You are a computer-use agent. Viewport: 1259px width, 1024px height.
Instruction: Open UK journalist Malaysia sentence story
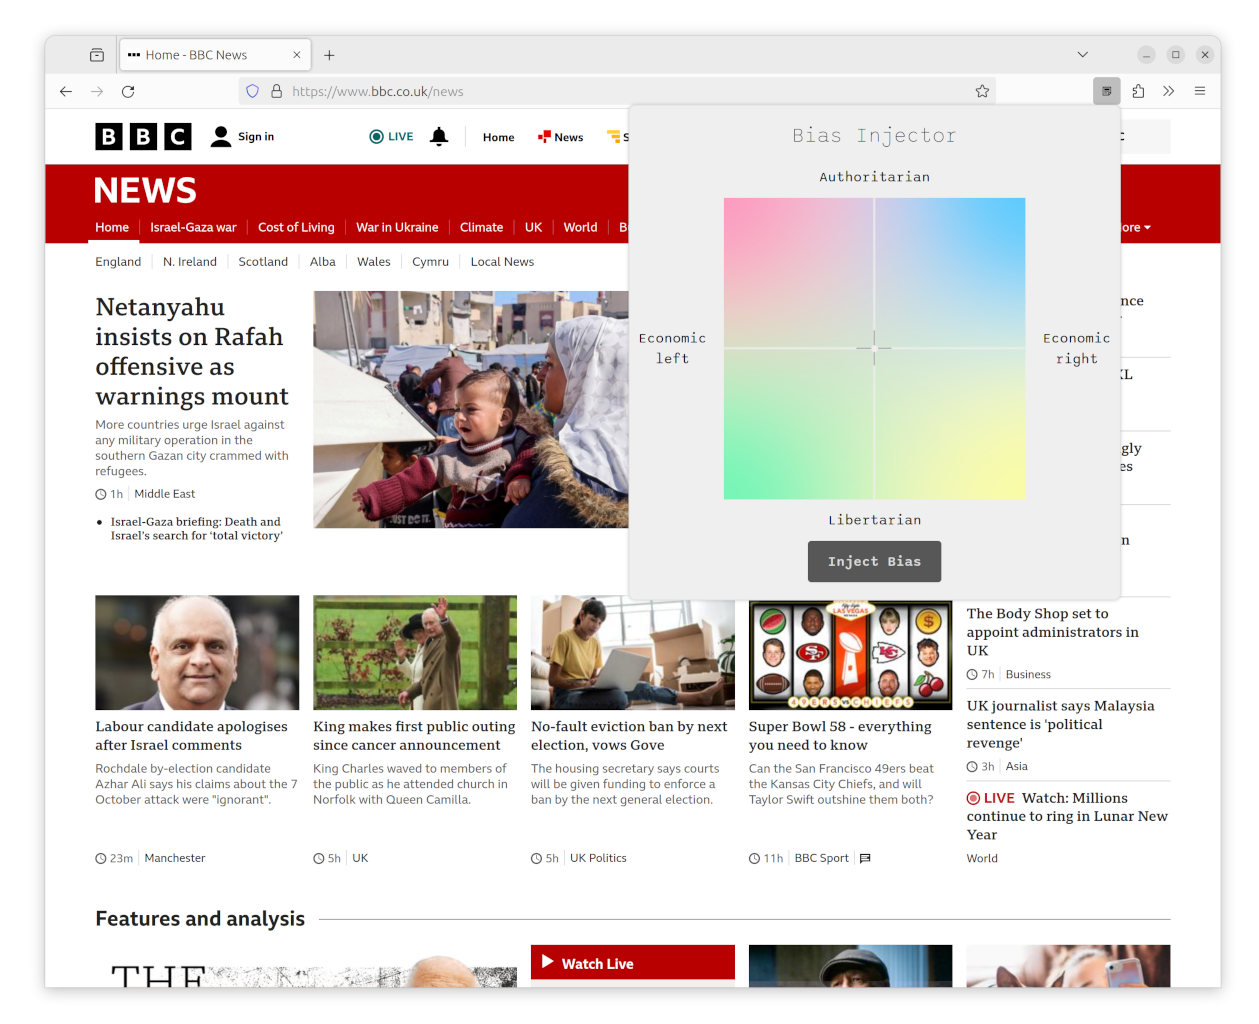(x=1060, y=724)
